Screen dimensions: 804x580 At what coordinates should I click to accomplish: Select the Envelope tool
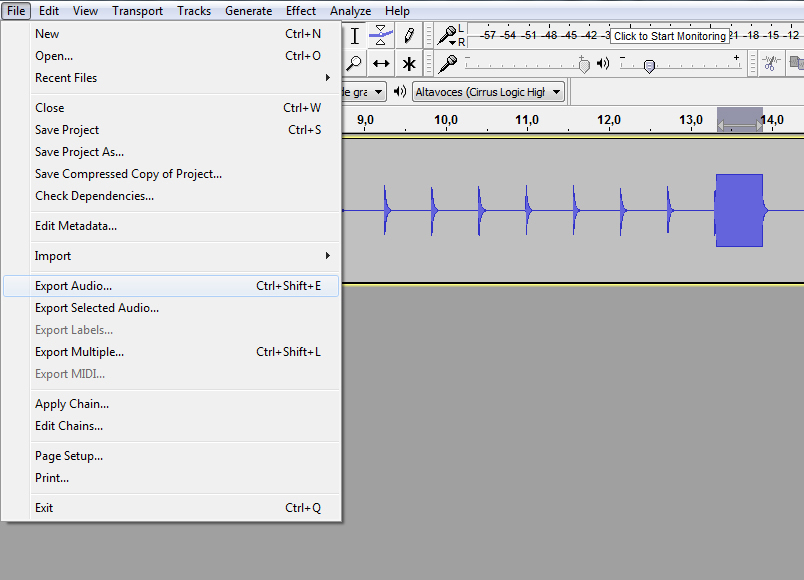[380, 36]
